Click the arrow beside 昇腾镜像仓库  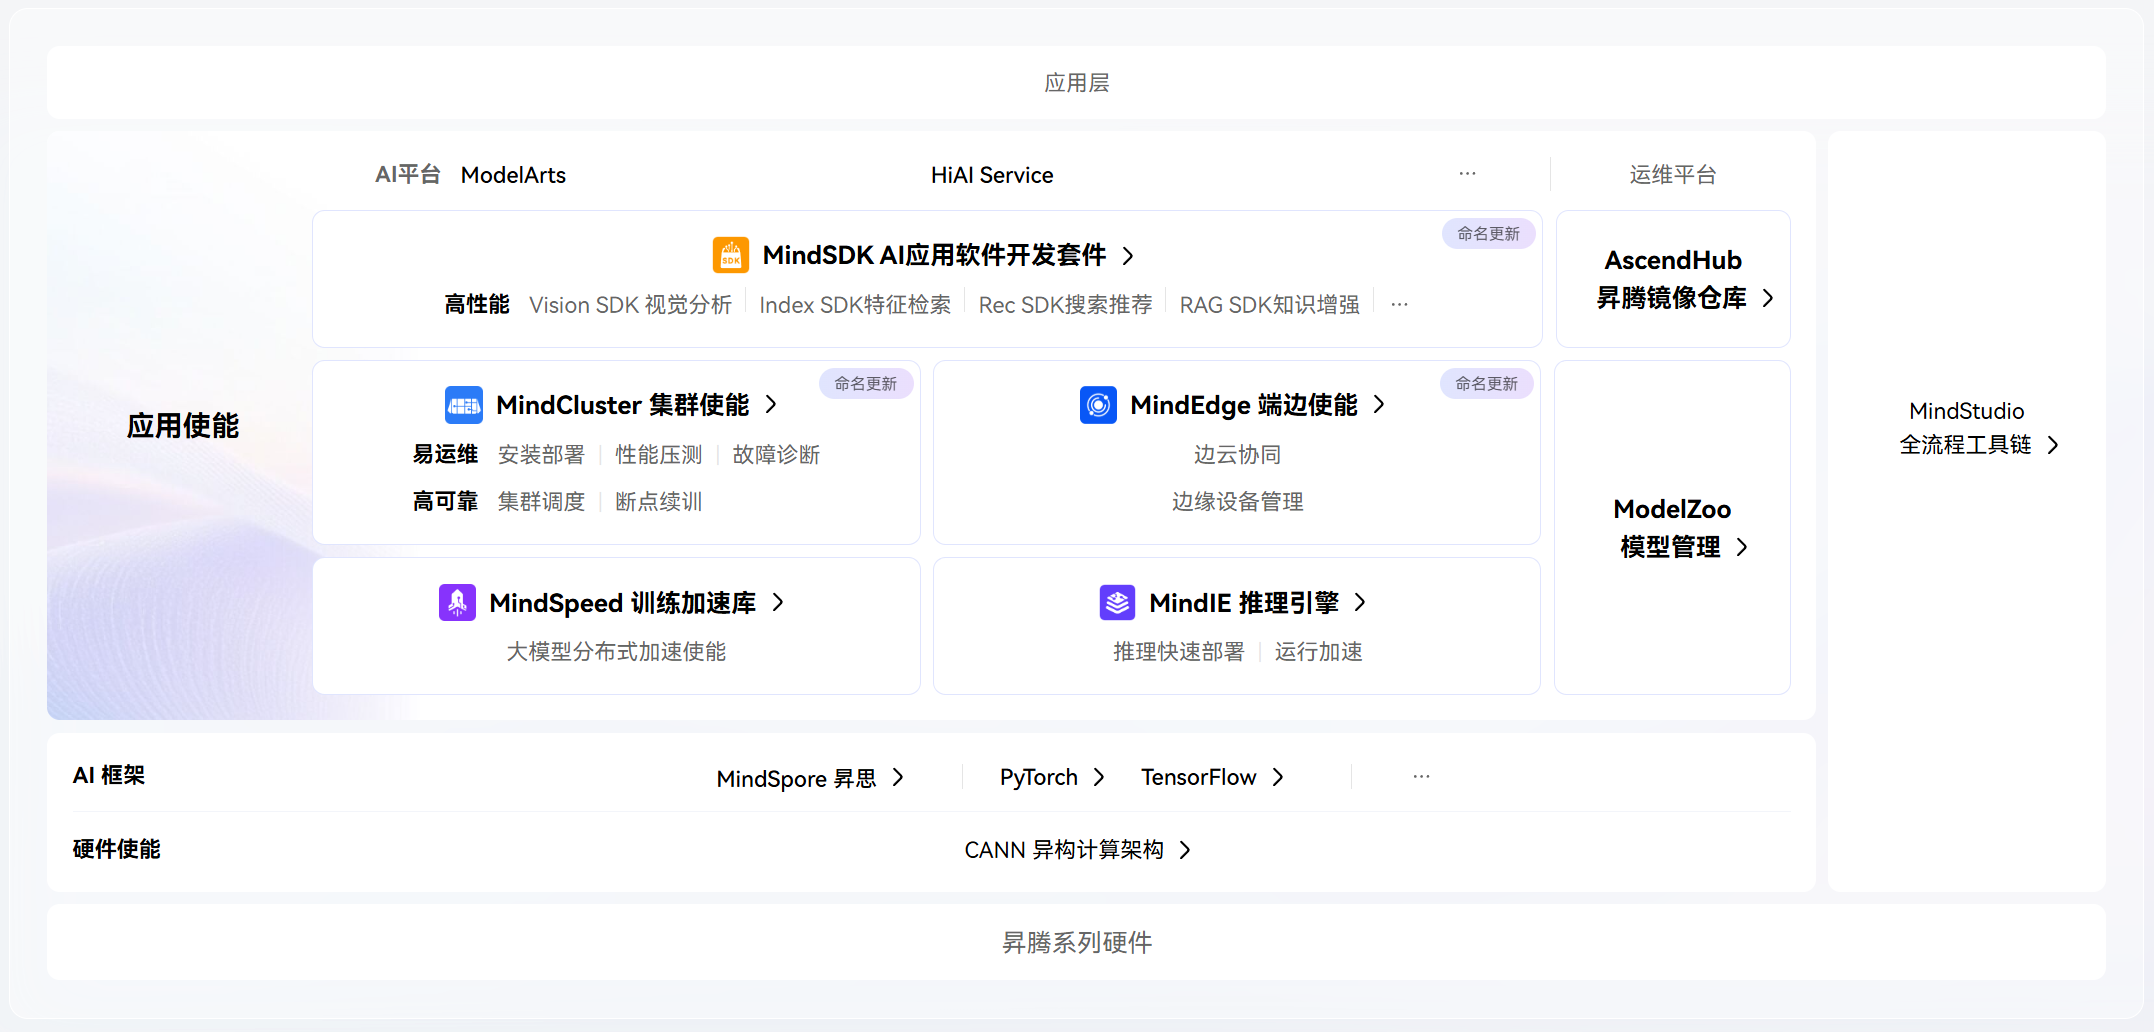click(x=1768, y=298)
